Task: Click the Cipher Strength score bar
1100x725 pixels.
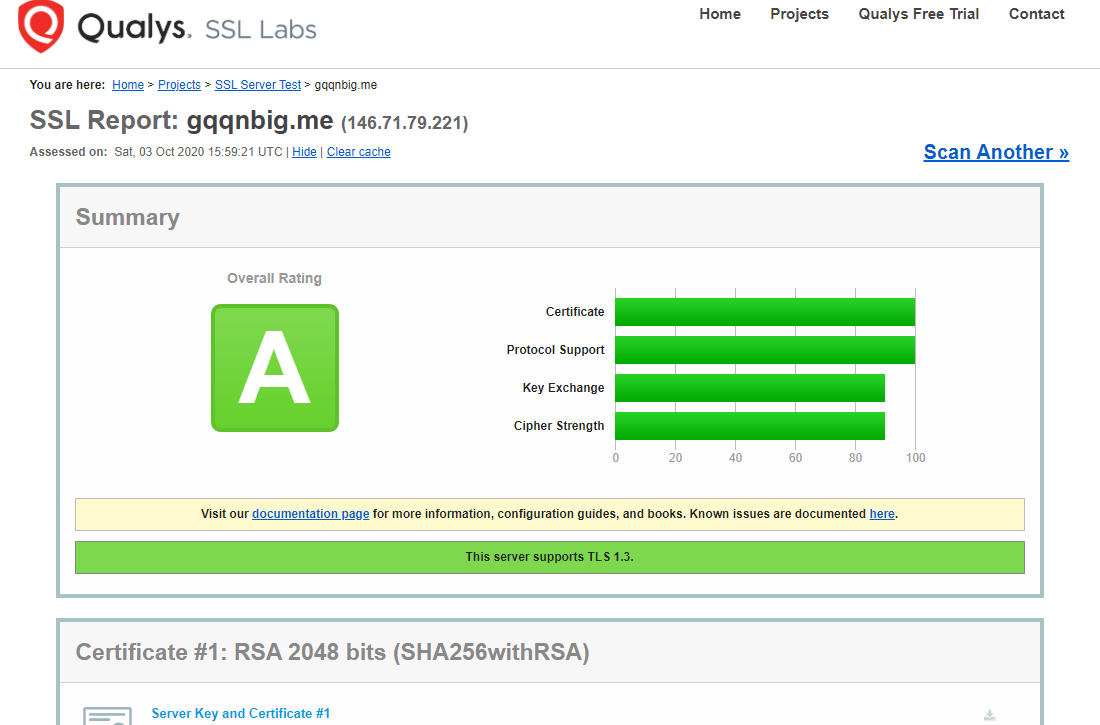Action: (x=750, y=425)
